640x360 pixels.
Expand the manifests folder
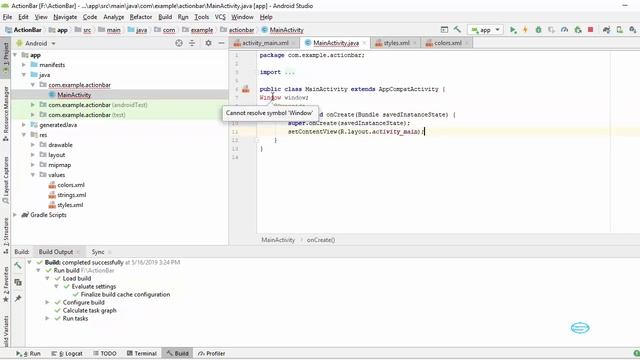(24, 65)
